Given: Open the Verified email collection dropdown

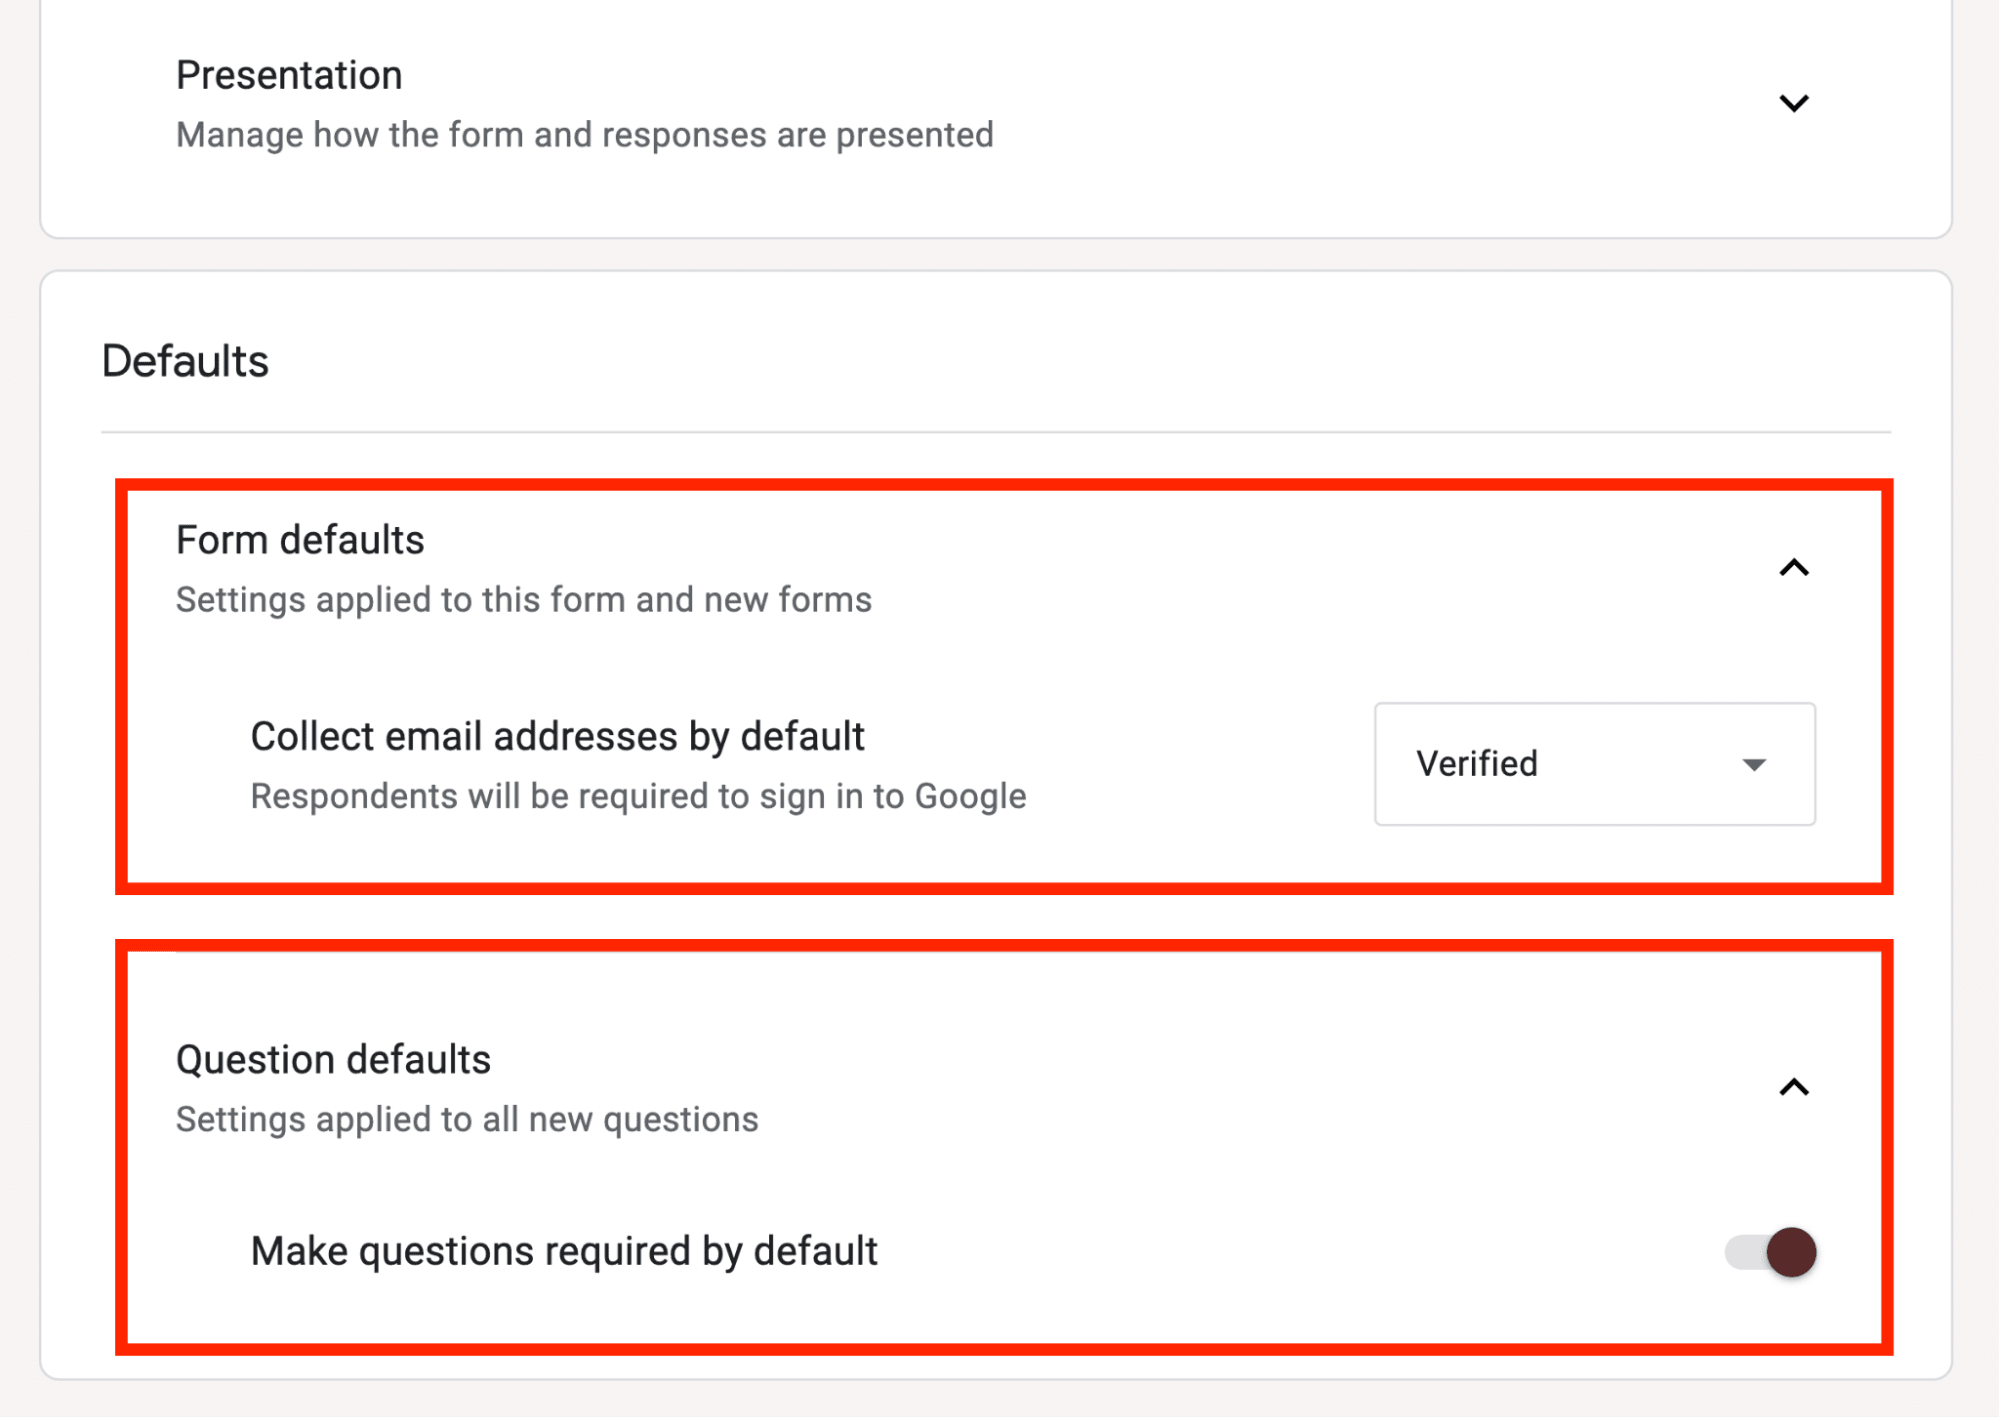Looking at the screenshot, I should pos(1594,765).
